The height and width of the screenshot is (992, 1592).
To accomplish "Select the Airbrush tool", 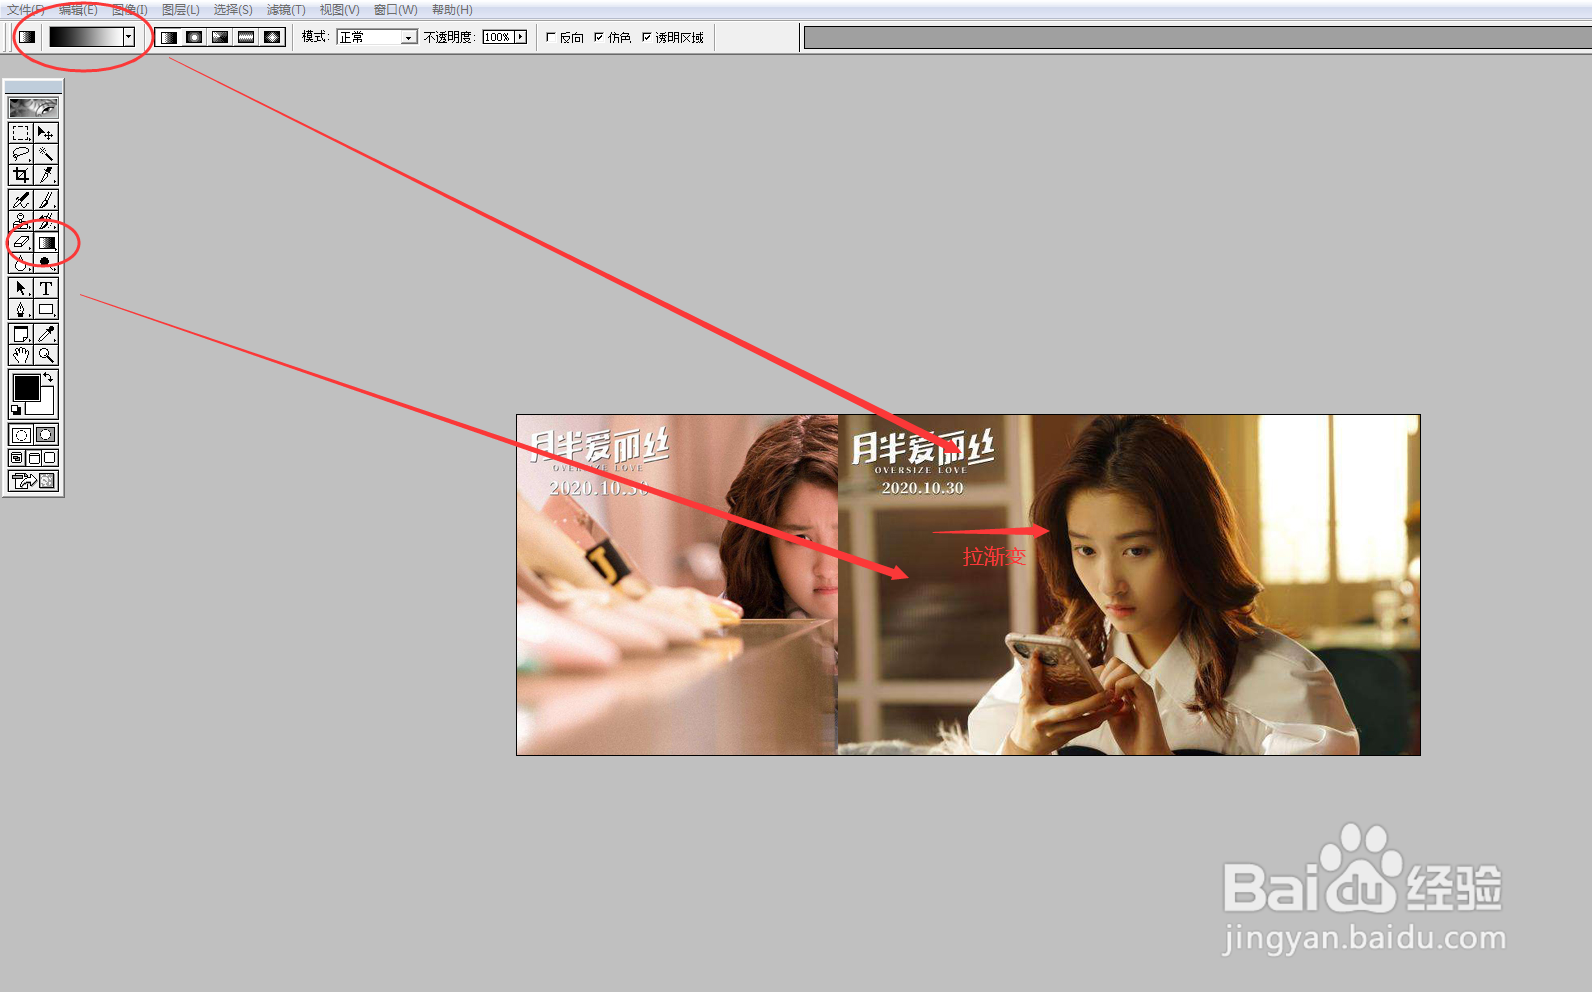I will 21,200.
